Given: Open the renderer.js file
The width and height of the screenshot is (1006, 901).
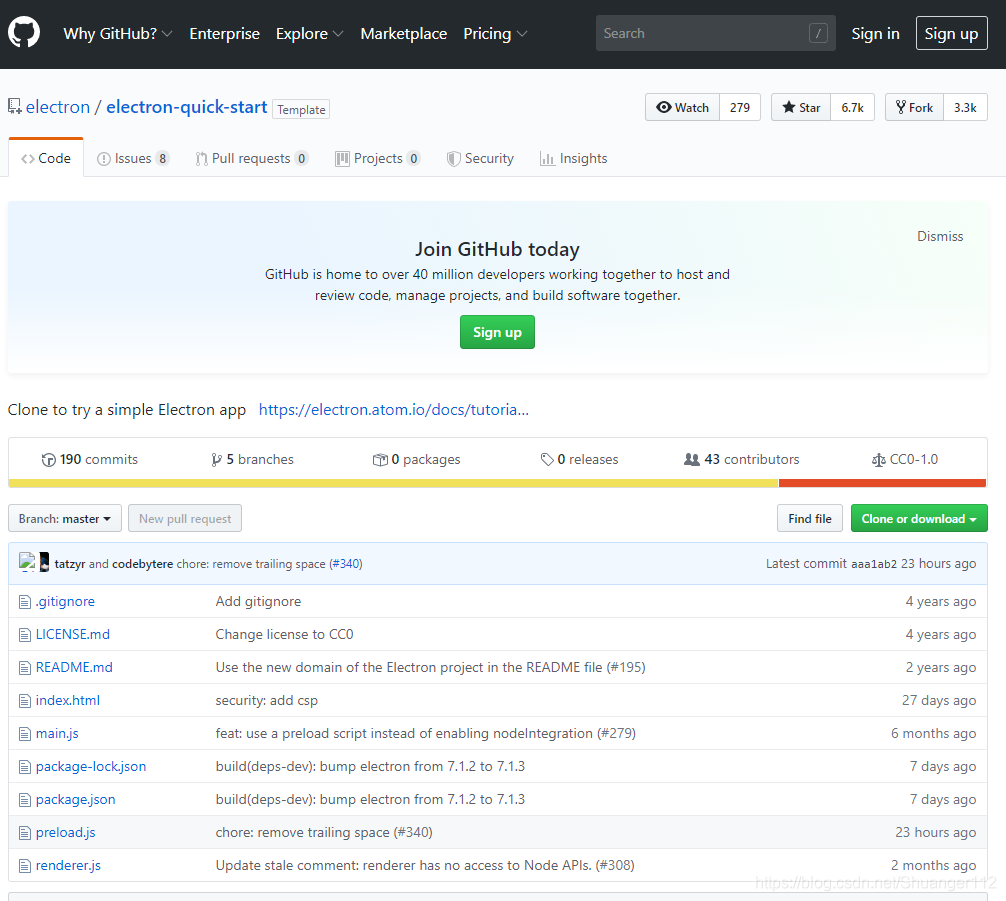Looking at the screenshot, I should (x=68, y=866).
